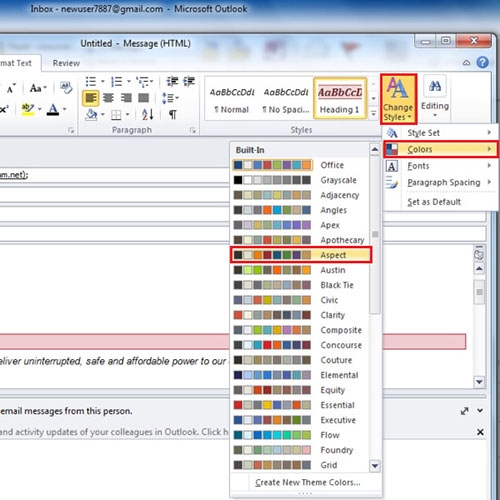This screenshot has width=500, height=500.
Task: Open the Fonts submenu
Action: [440, 166]
